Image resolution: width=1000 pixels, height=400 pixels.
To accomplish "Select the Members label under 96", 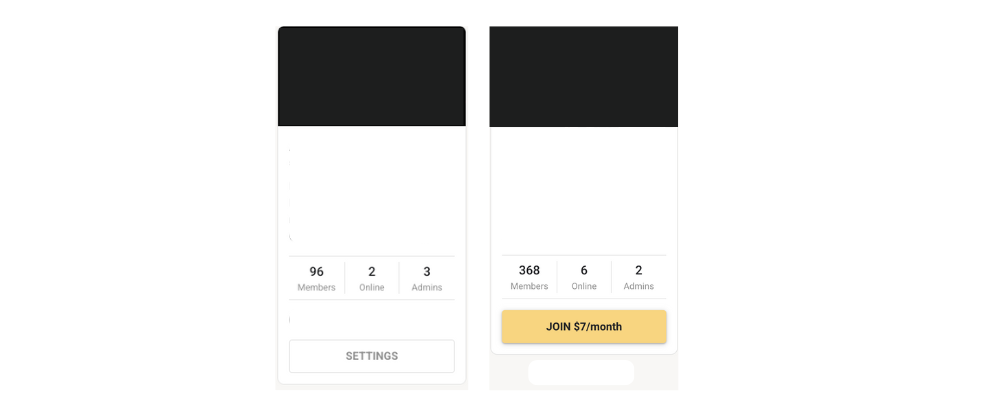I will [x=316, y=288].
